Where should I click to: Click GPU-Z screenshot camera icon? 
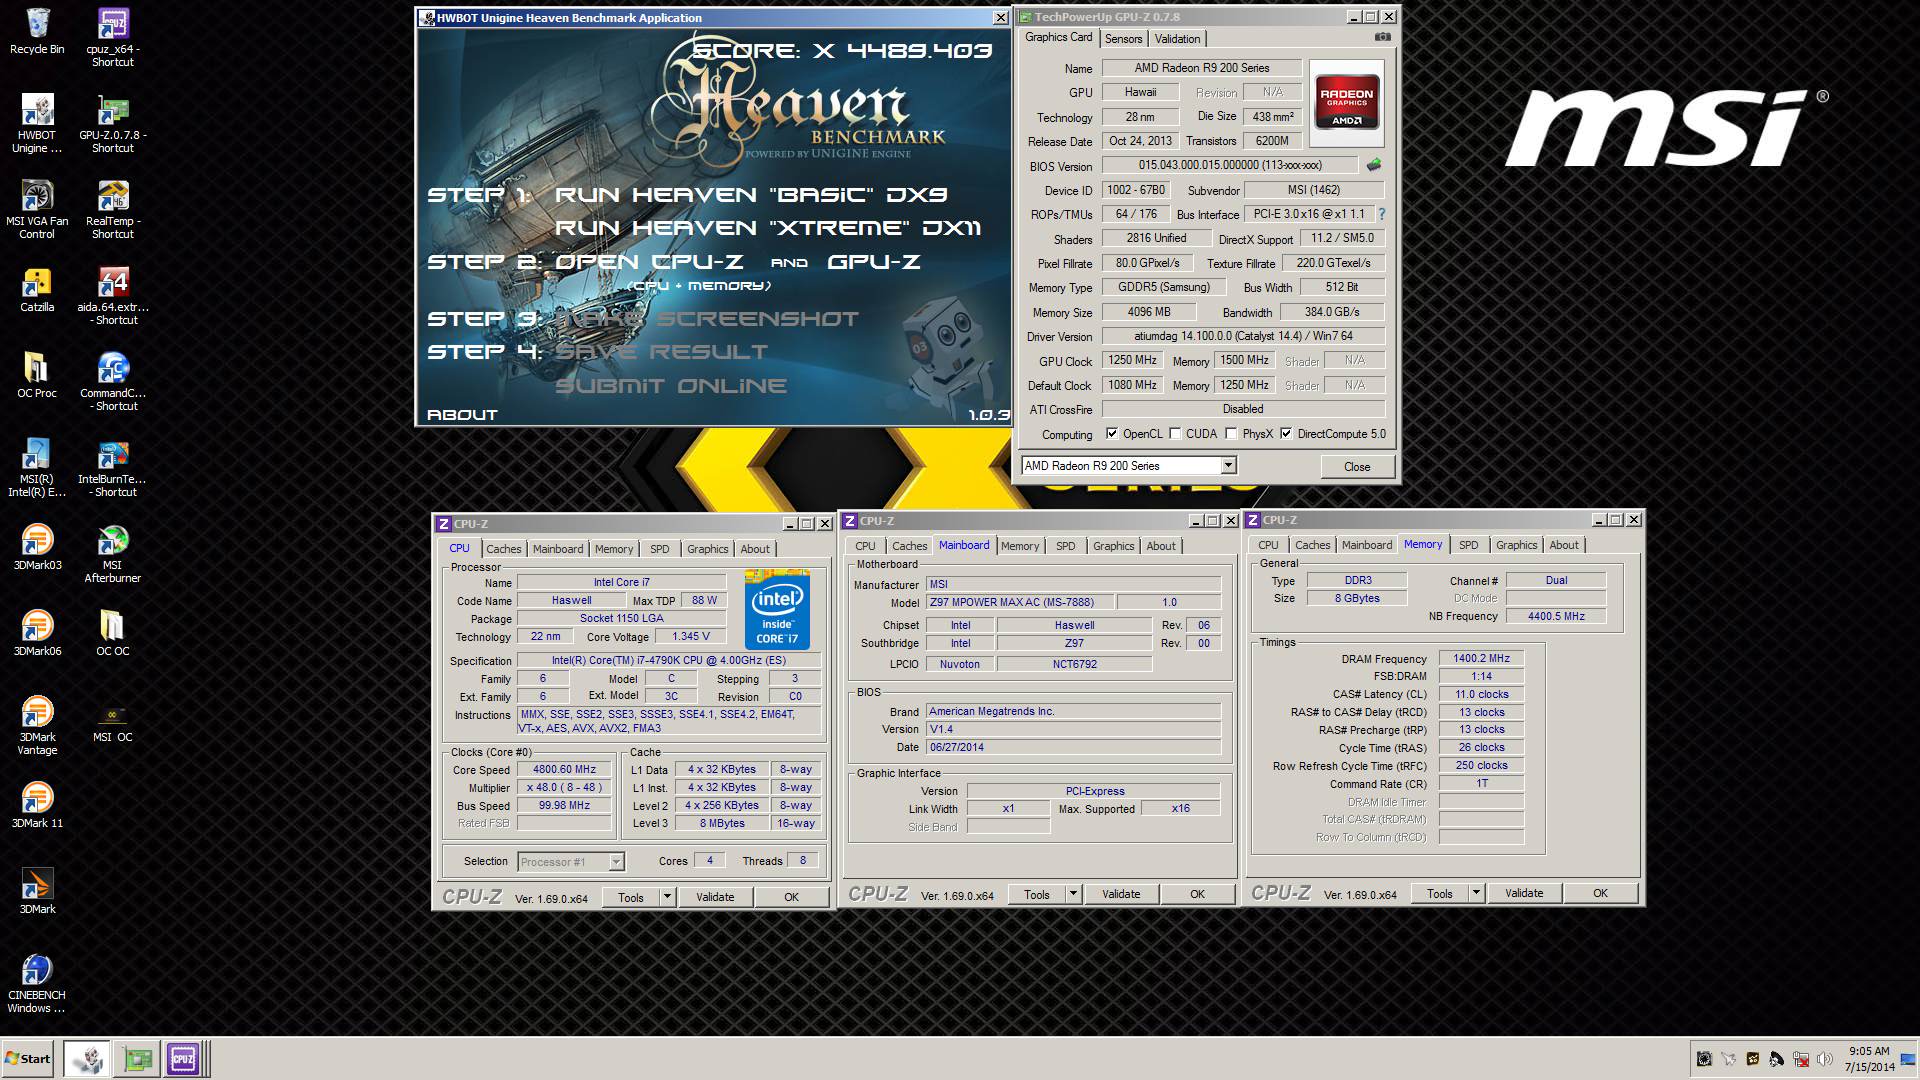pos(1382,37)
